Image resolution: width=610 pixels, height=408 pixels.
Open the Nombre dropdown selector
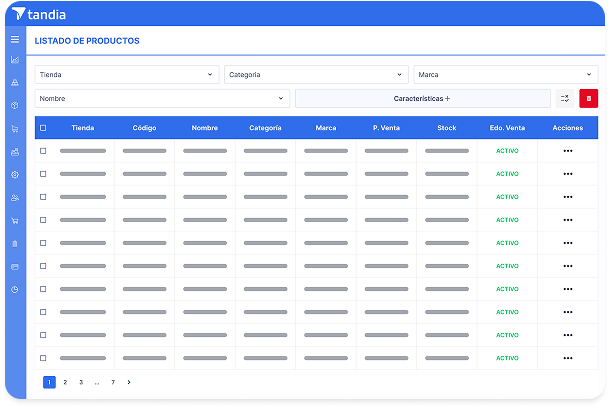tap(162, 98)
